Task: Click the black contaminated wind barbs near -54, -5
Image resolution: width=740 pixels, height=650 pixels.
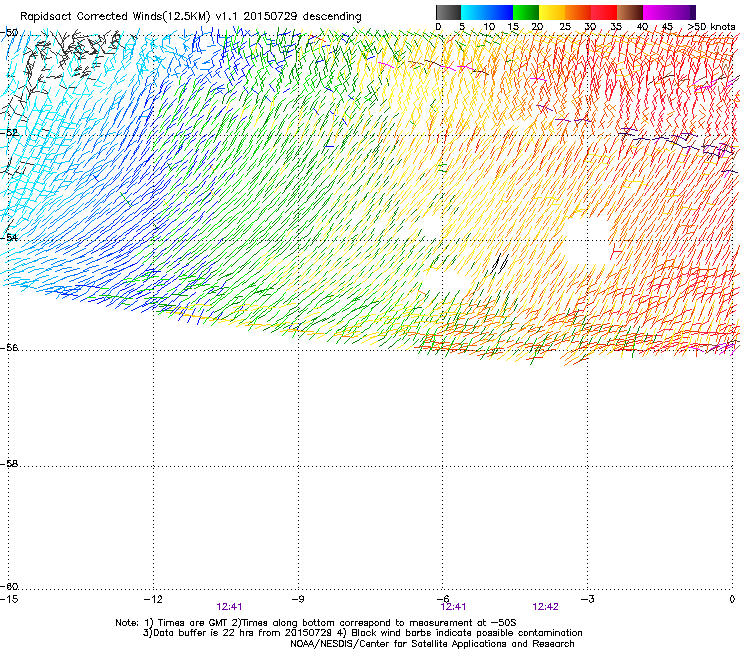Action: (500, 263)
